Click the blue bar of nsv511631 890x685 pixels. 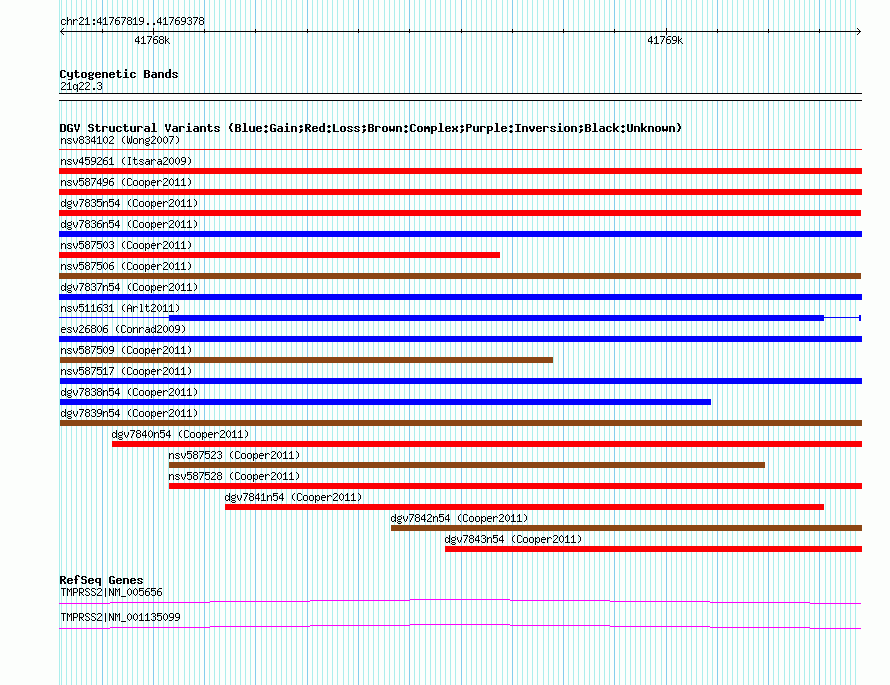496,318
